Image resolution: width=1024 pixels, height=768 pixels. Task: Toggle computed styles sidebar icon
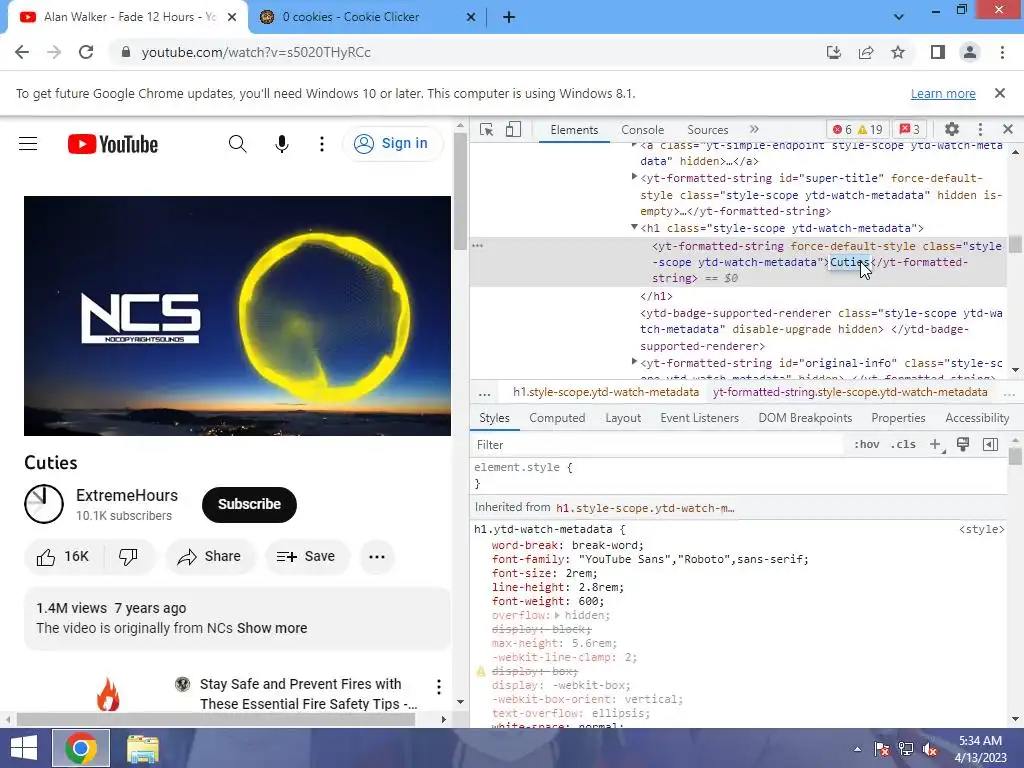tap(990, 445)
